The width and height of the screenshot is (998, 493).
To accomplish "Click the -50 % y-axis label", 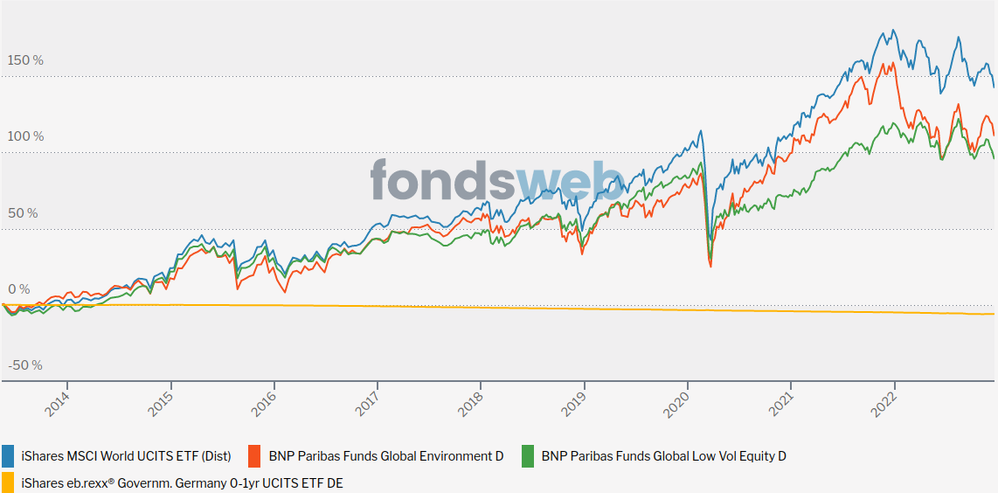I will click(x=25, y=366).
